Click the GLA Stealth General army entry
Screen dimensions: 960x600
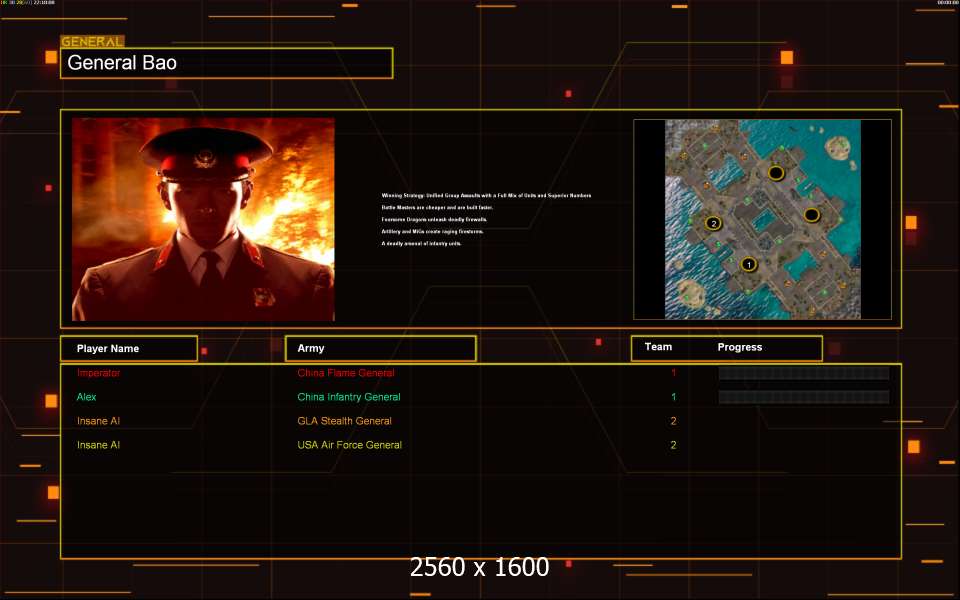click(x=344, y=421)
